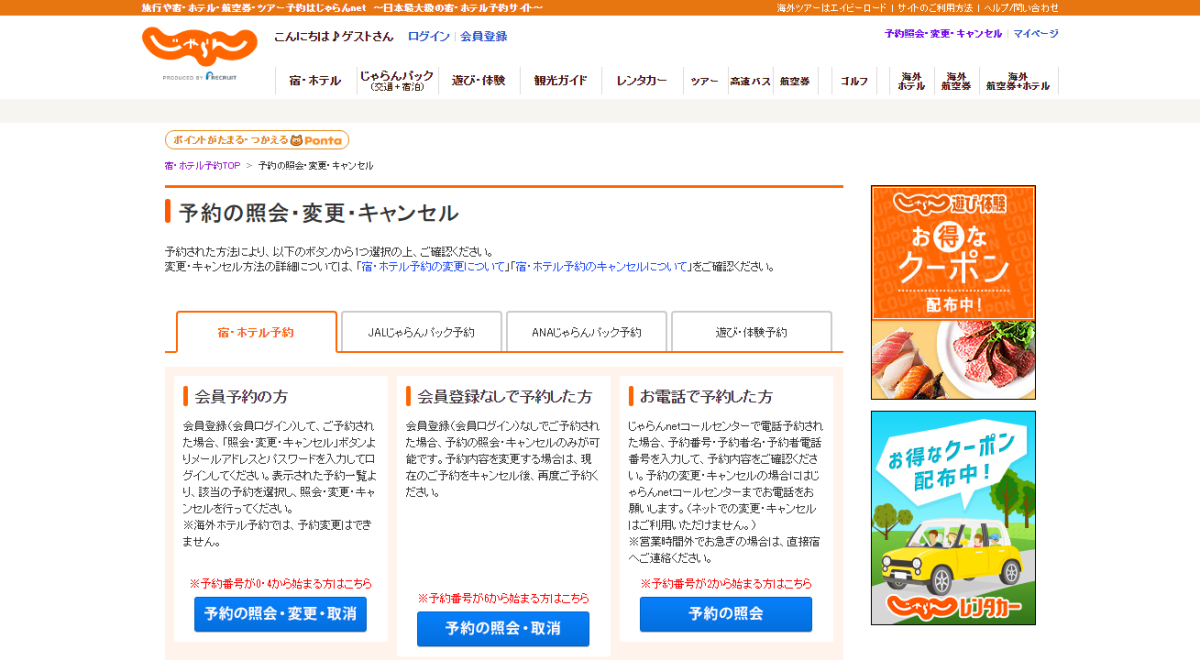Open マイページ link
This screenshot has width=1200, height=660.
click(x=1036, y=34)
